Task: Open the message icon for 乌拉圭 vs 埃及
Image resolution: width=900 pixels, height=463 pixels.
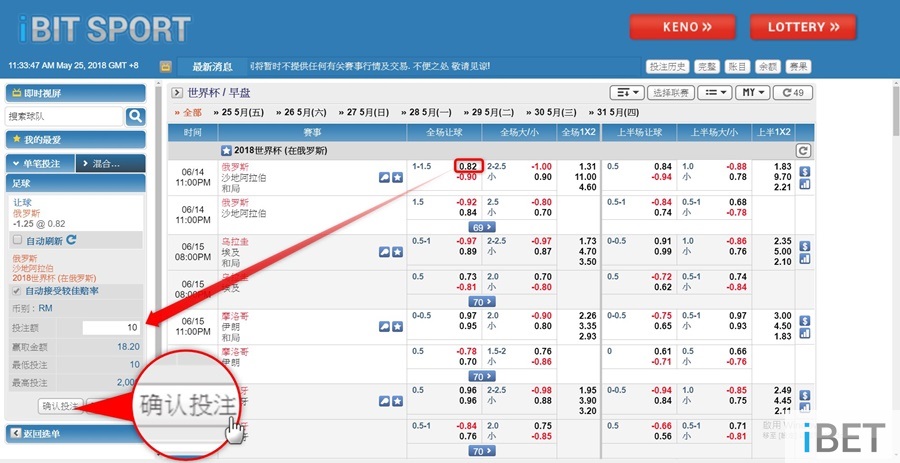Action: pyautogui.click(x=385, y=252)
